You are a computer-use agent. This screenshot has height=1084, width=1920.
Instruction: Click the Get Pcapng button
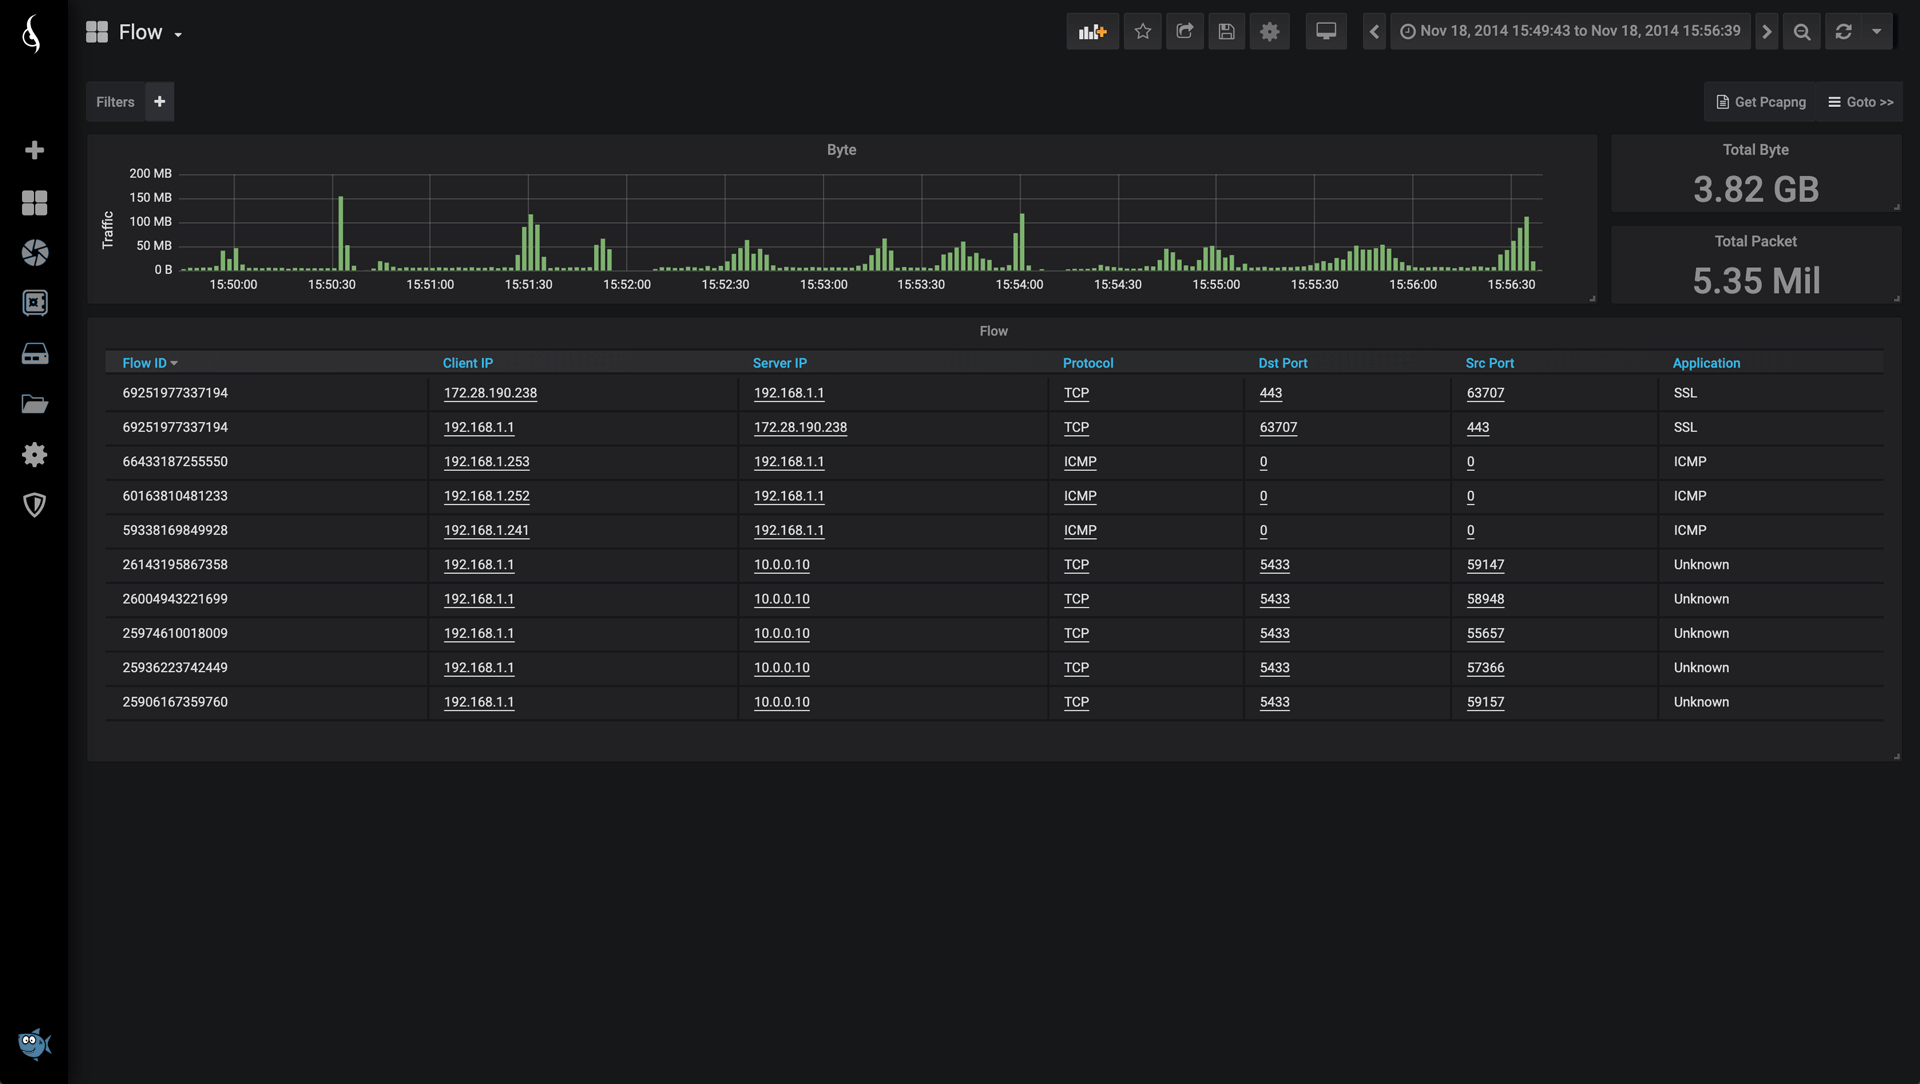(1761, 102)
